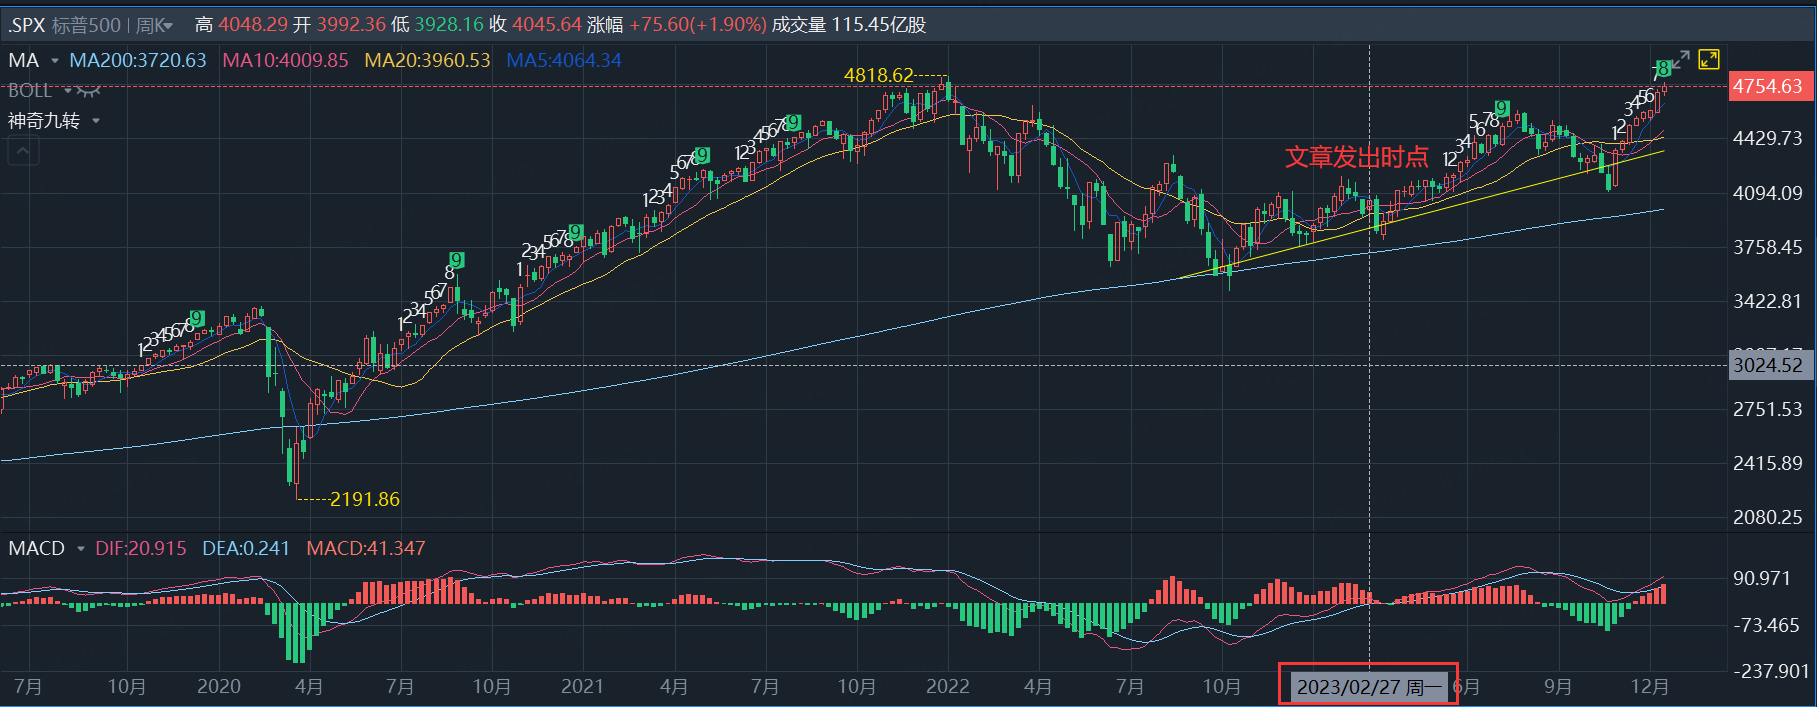1817x707 pixels.
Task: Show the hidden BOLL indicator via eye icon
Action: click(x=89, y=91)
